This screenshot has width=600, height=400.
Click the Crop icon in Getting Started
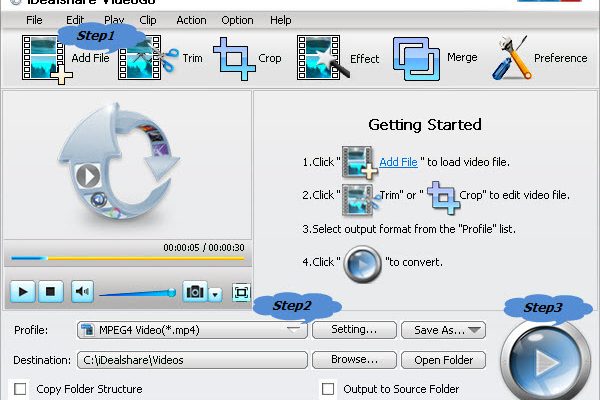coord(443,197)
